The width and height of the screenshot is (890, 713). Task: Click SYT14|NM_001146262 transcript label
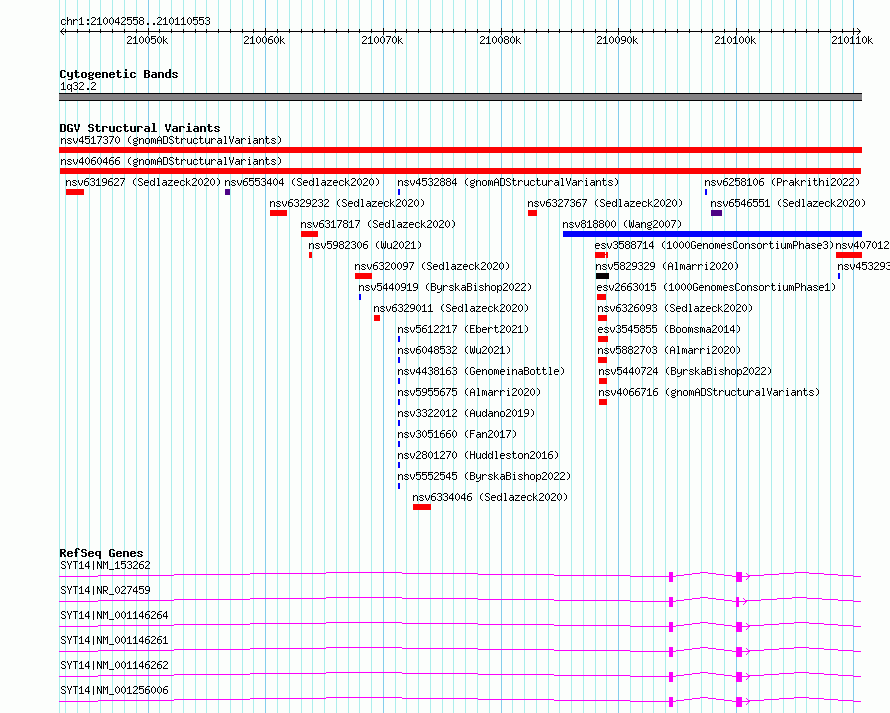115,665
